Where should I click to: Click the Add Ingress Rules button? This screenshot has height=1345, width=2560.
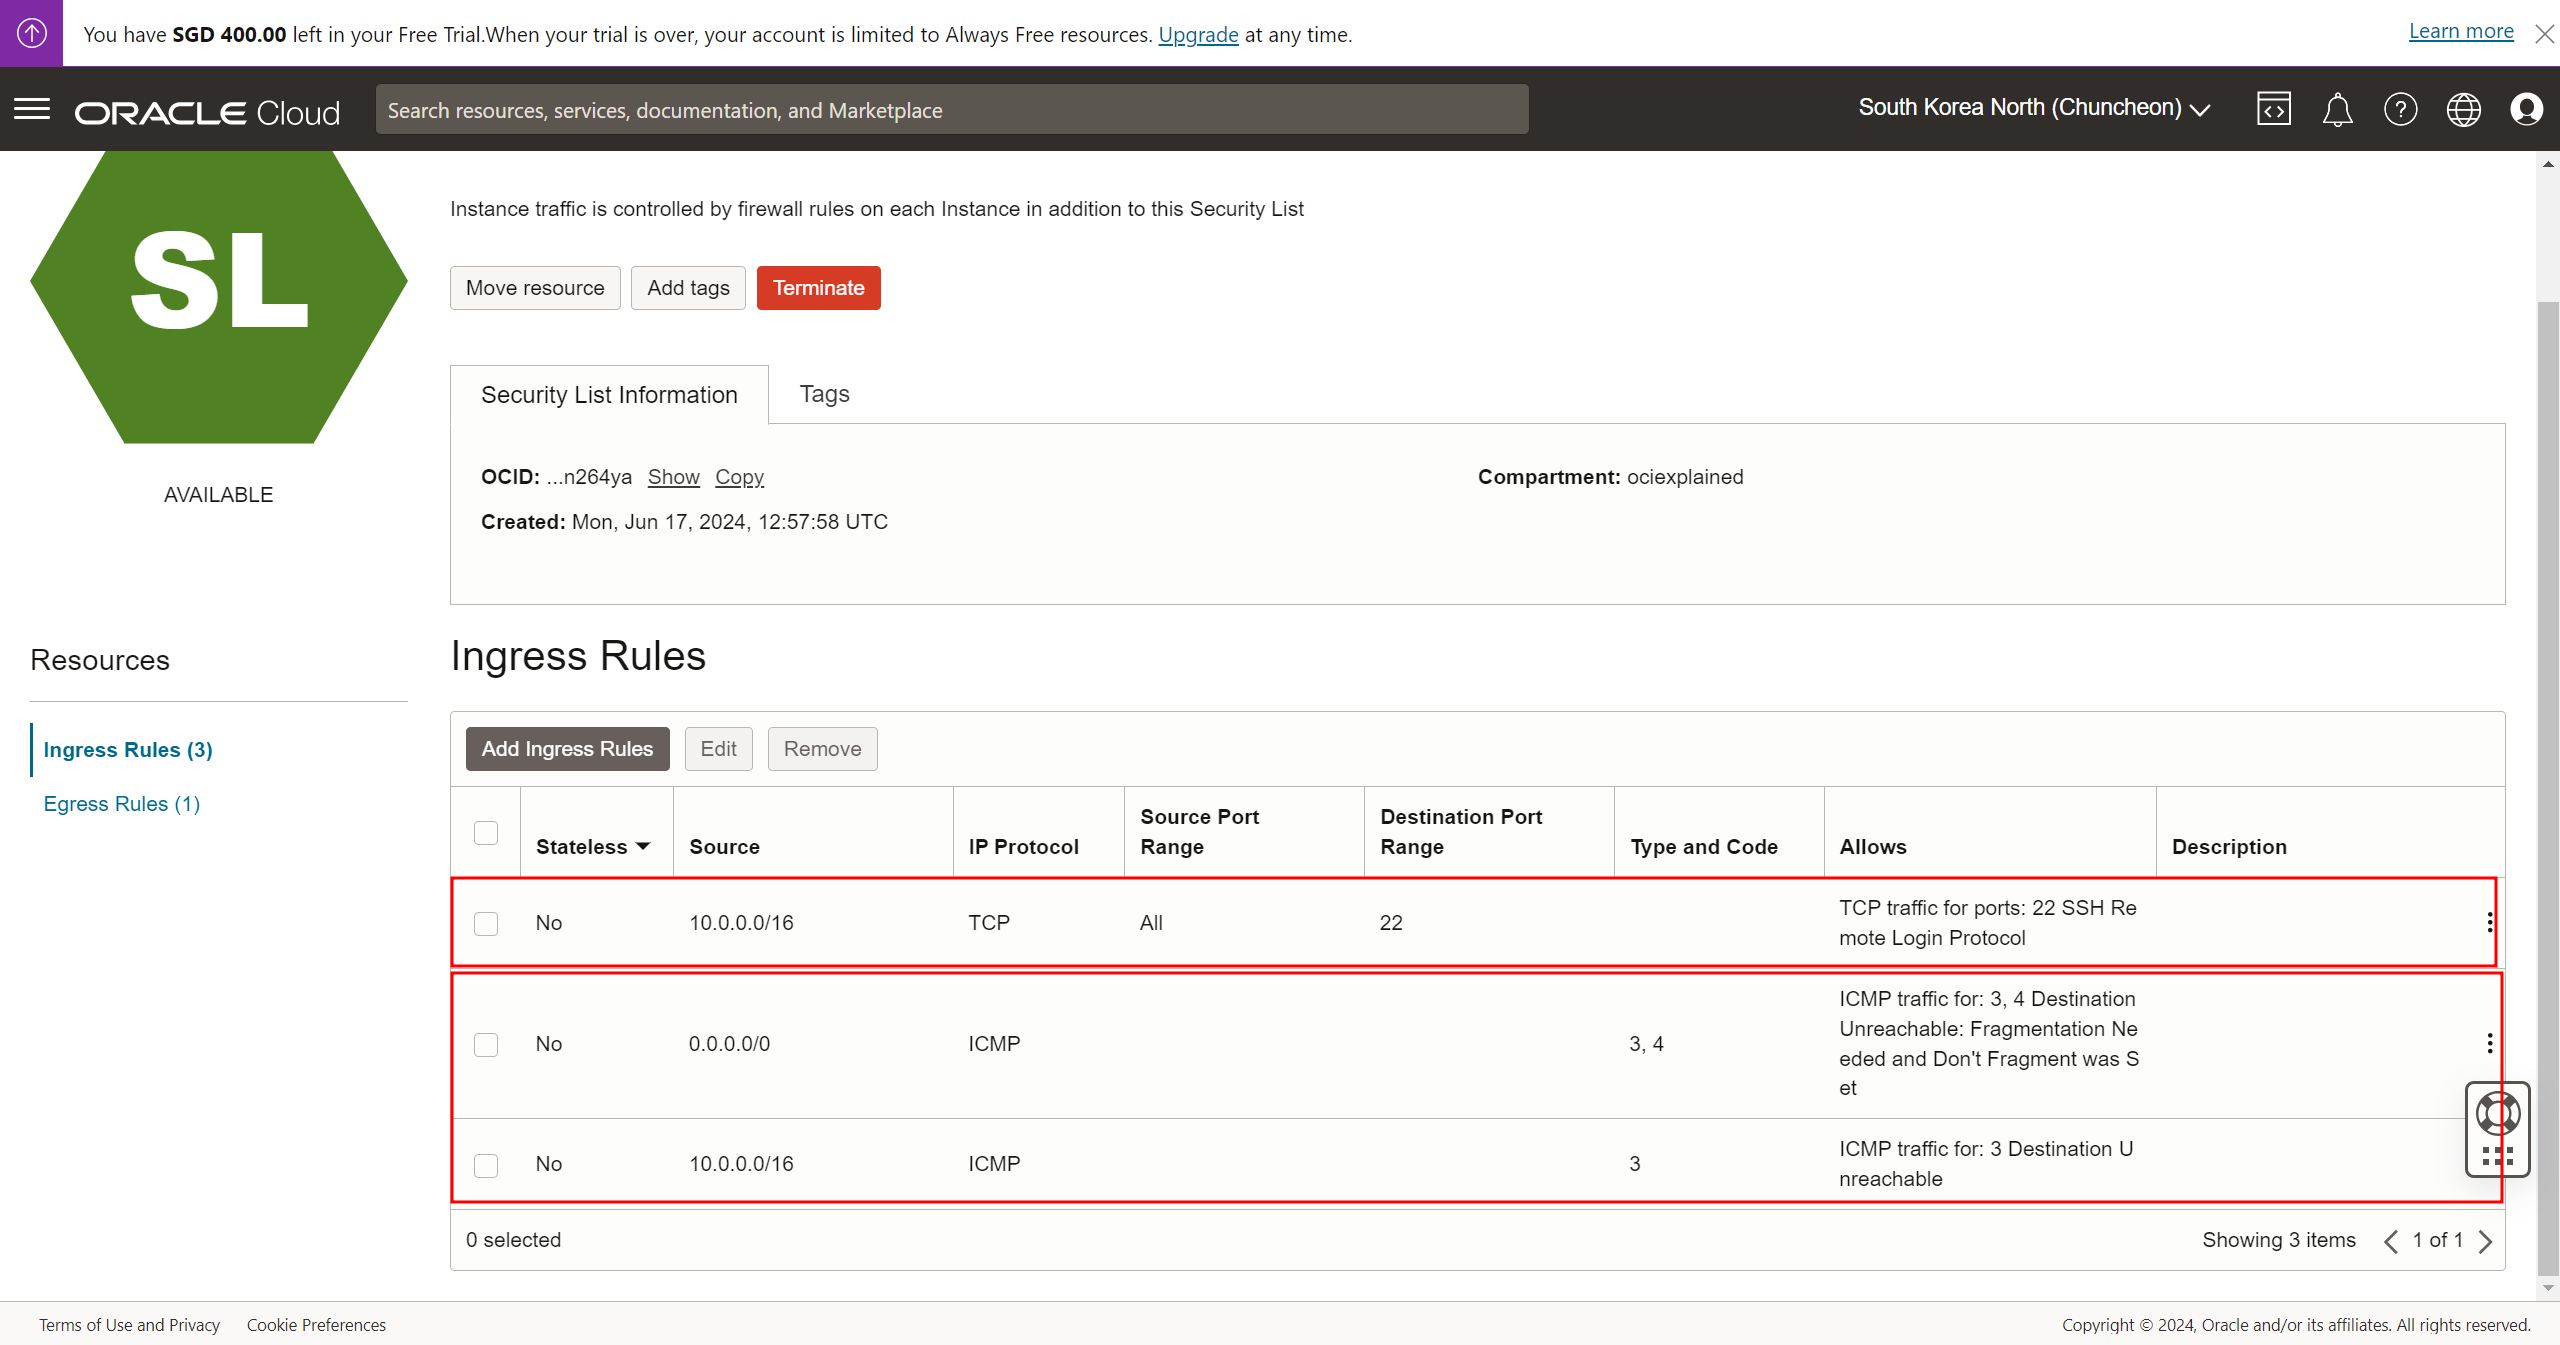tap(567, 749)
